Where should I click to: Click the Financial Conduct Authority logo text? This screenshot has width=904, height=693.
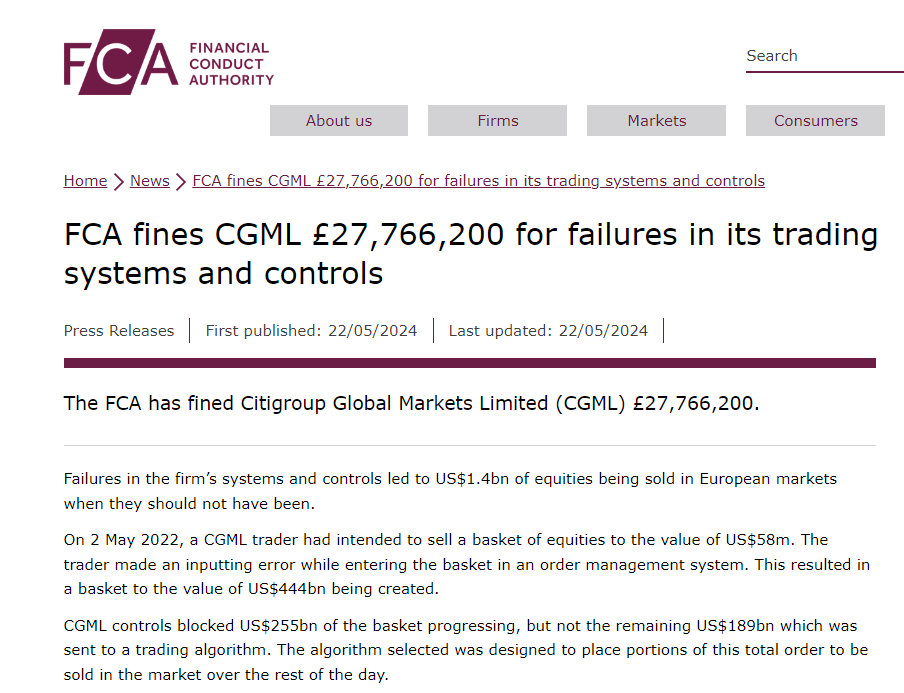[x=231, y=64]
